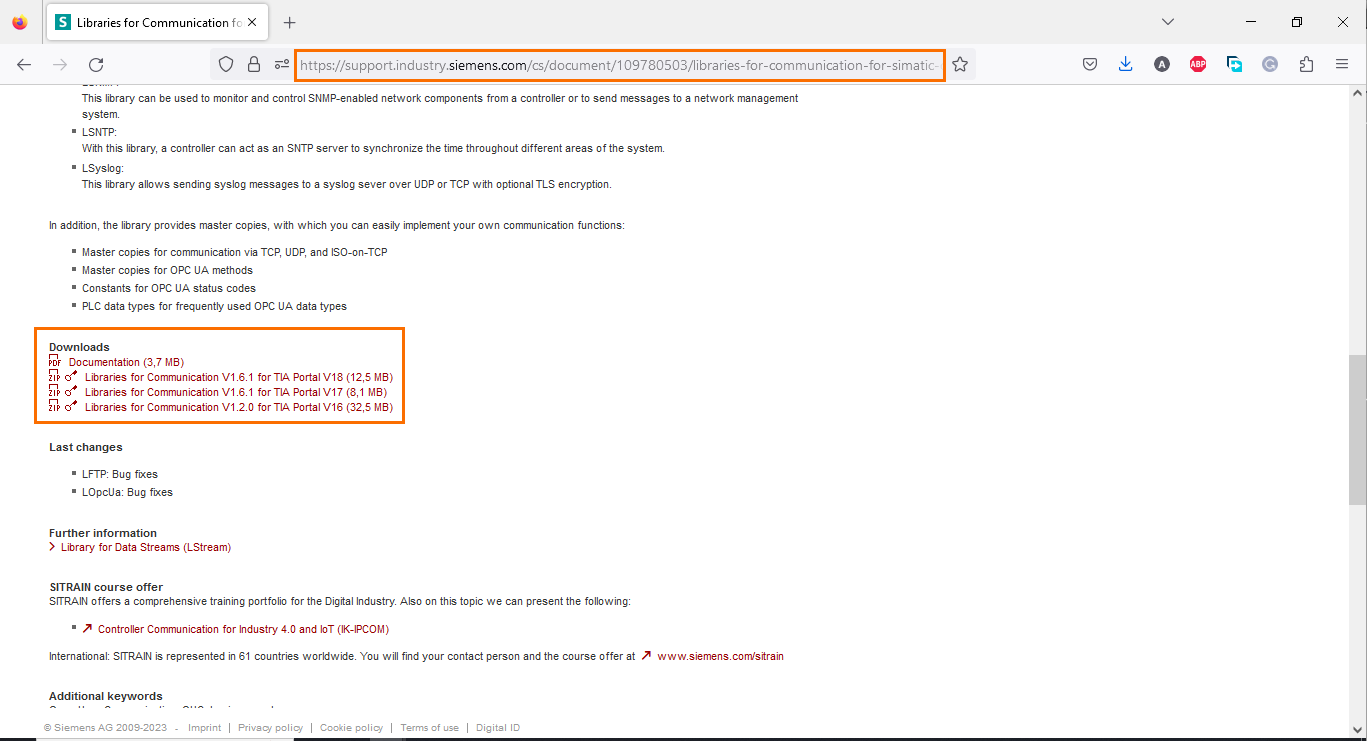The width and height of the screenshot is (1367, 741).
Task: Click the PDF icon beside Documentation
Action: pos(55,362)
